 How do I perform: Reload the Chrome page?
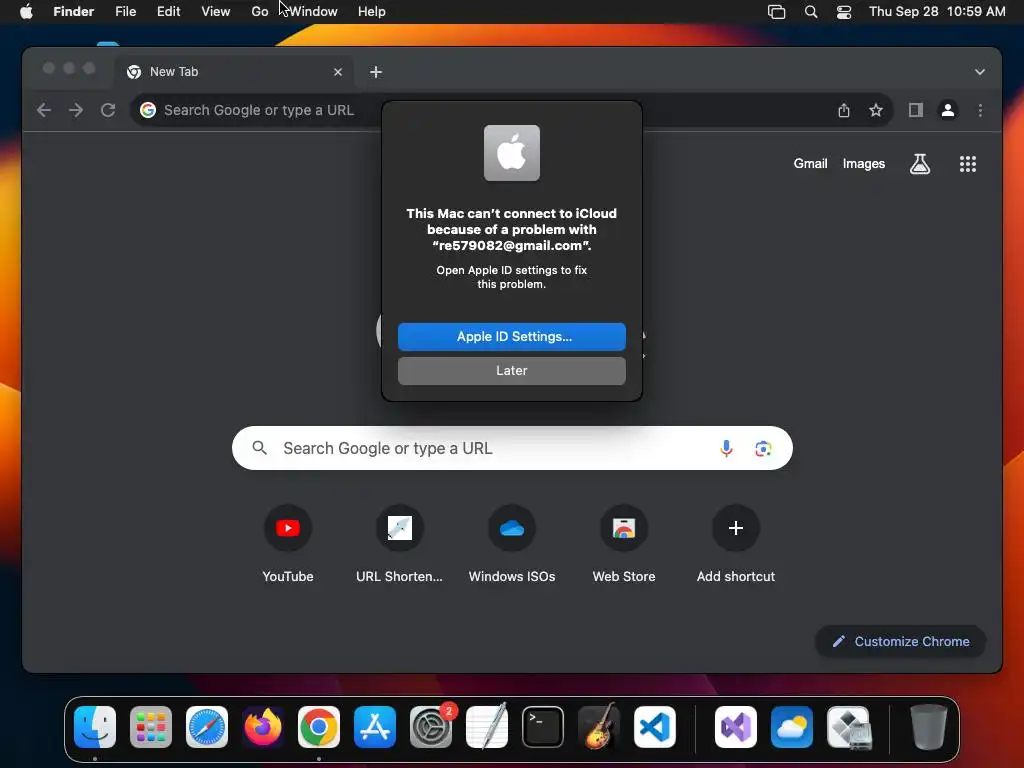point(108,110)
